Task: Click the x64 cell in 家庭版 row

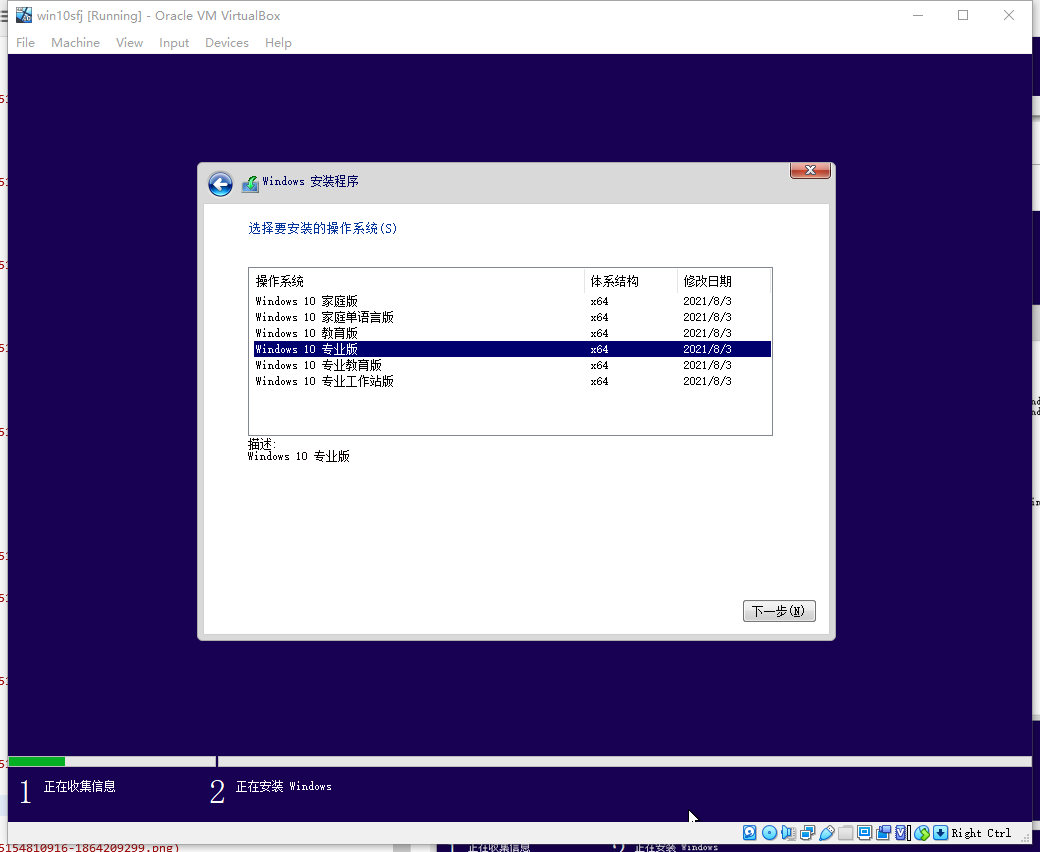Action: coord(599,301)
